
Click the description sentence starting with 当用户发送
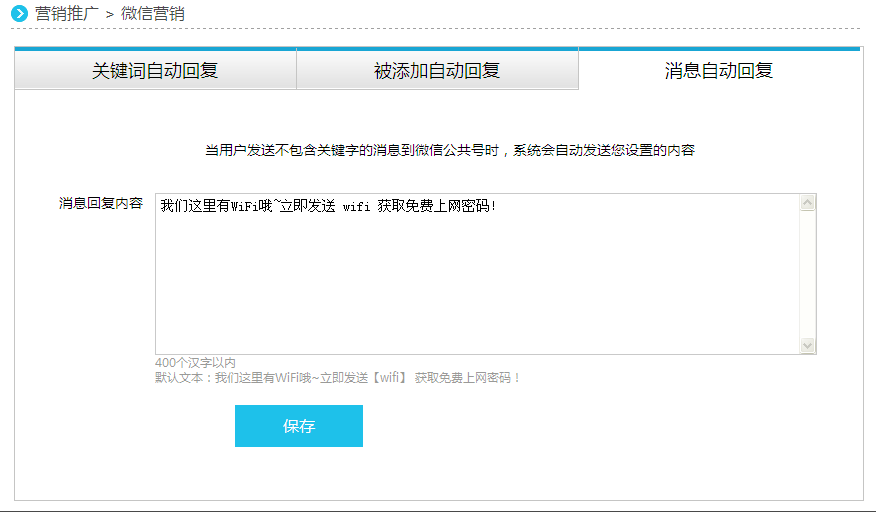click(449, 150)
